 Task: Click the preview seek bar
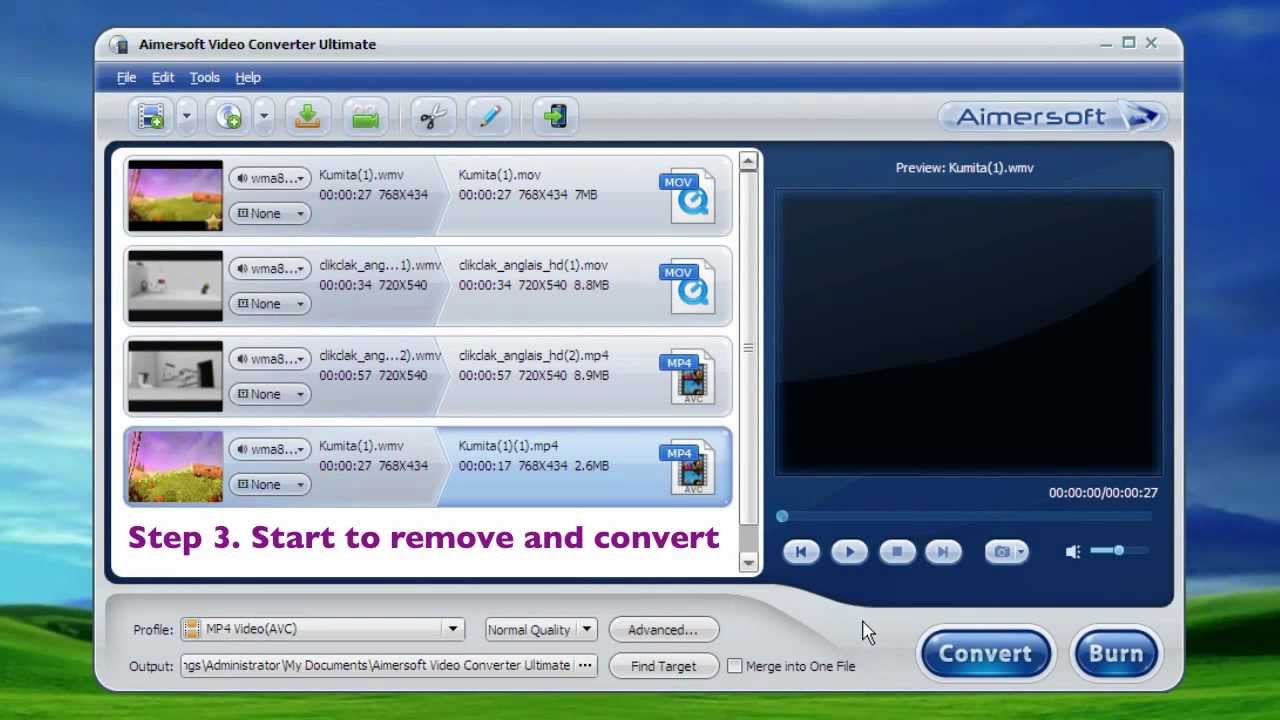(967, 516)
